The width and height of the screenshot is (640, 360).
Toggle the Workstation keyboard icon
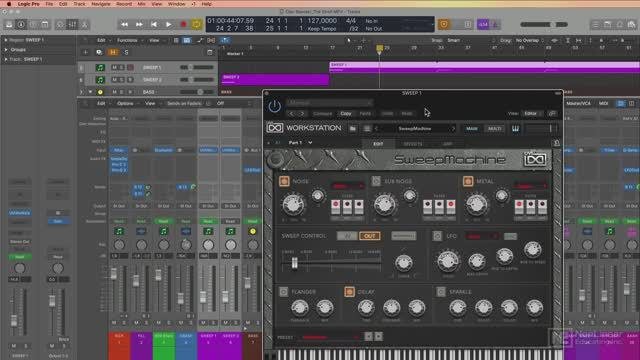(x=516, y=129)
